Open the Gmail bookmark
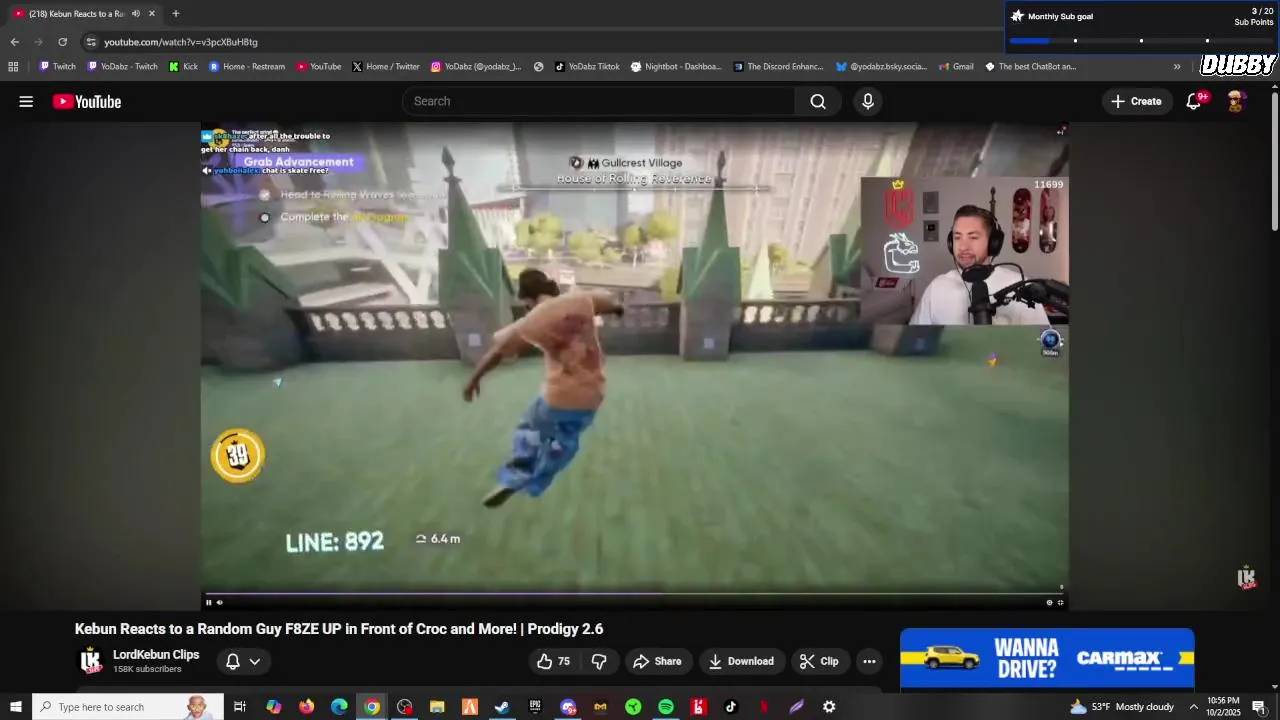Screen dimensions: 1280x720 (x=955, y=67)
